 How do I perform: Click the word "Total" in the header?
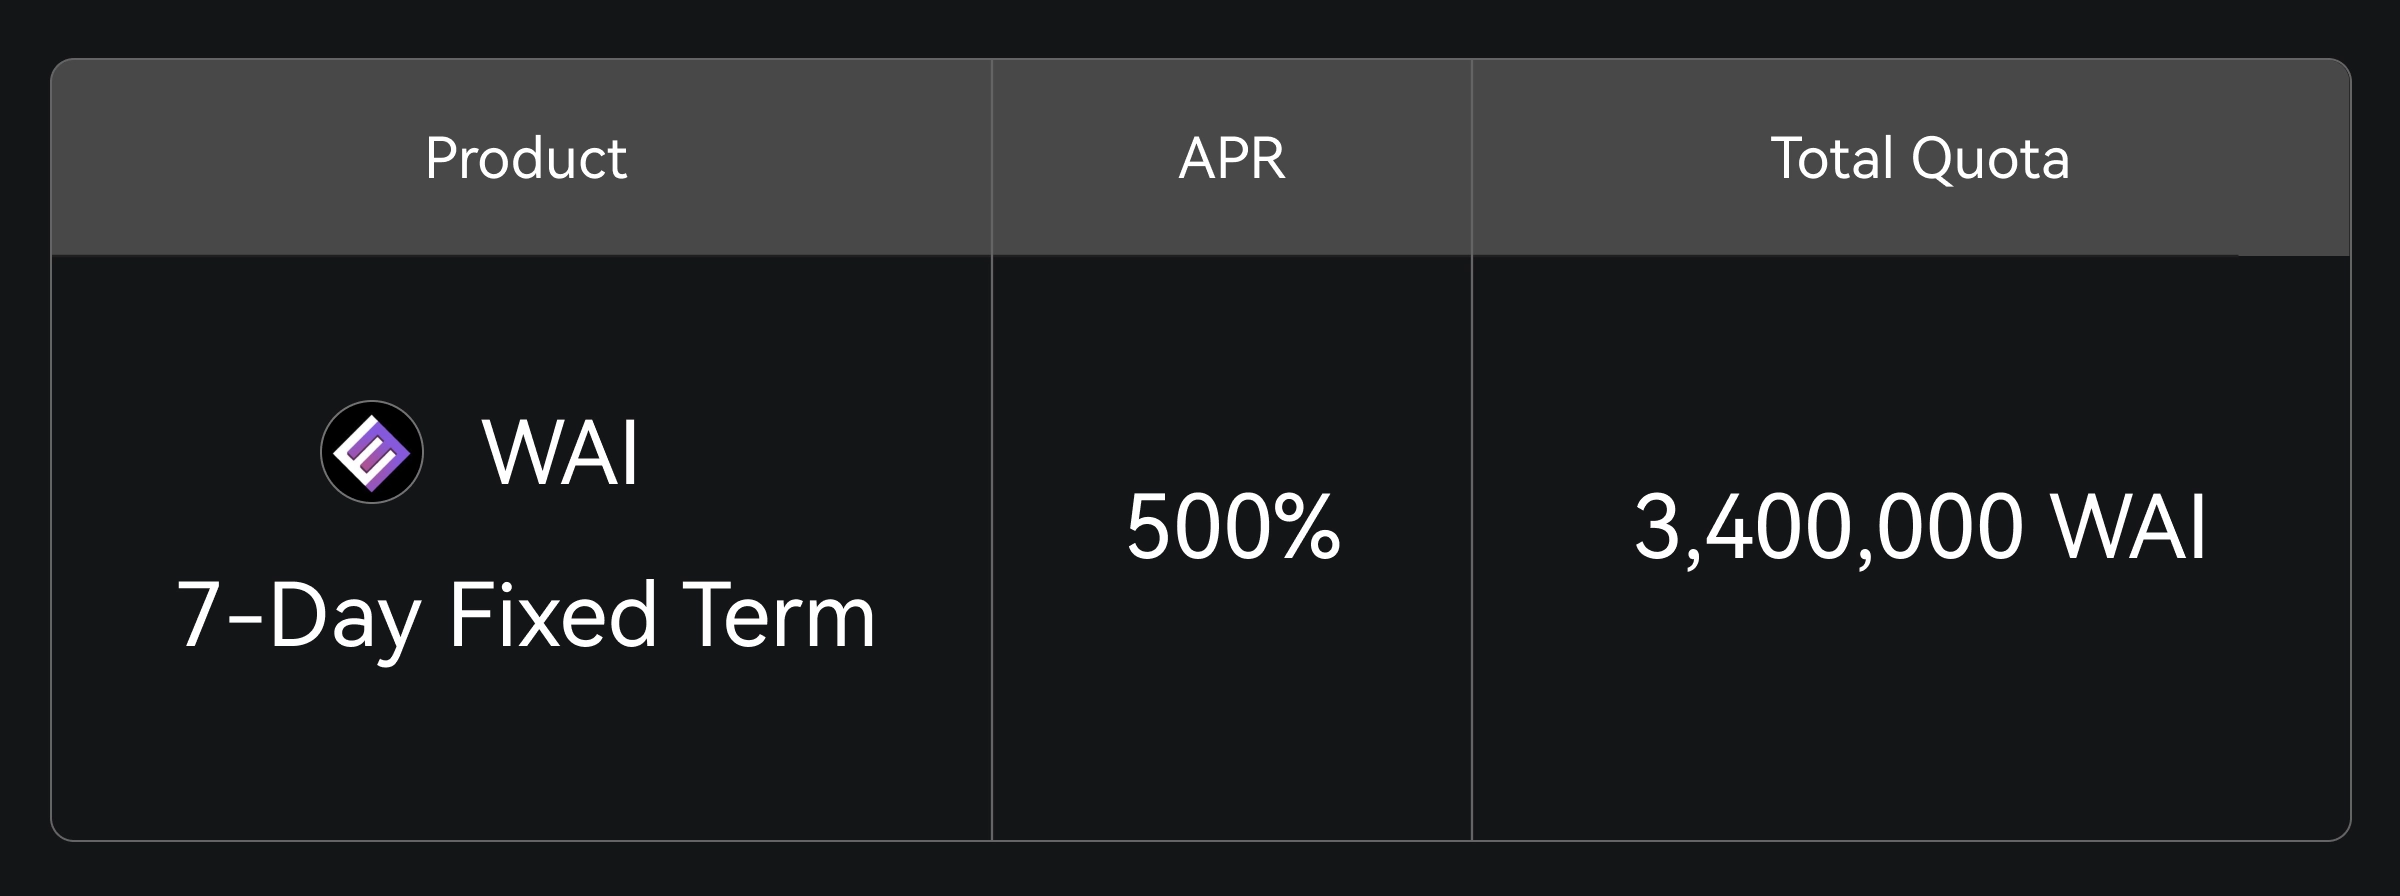pos(1832,158)
